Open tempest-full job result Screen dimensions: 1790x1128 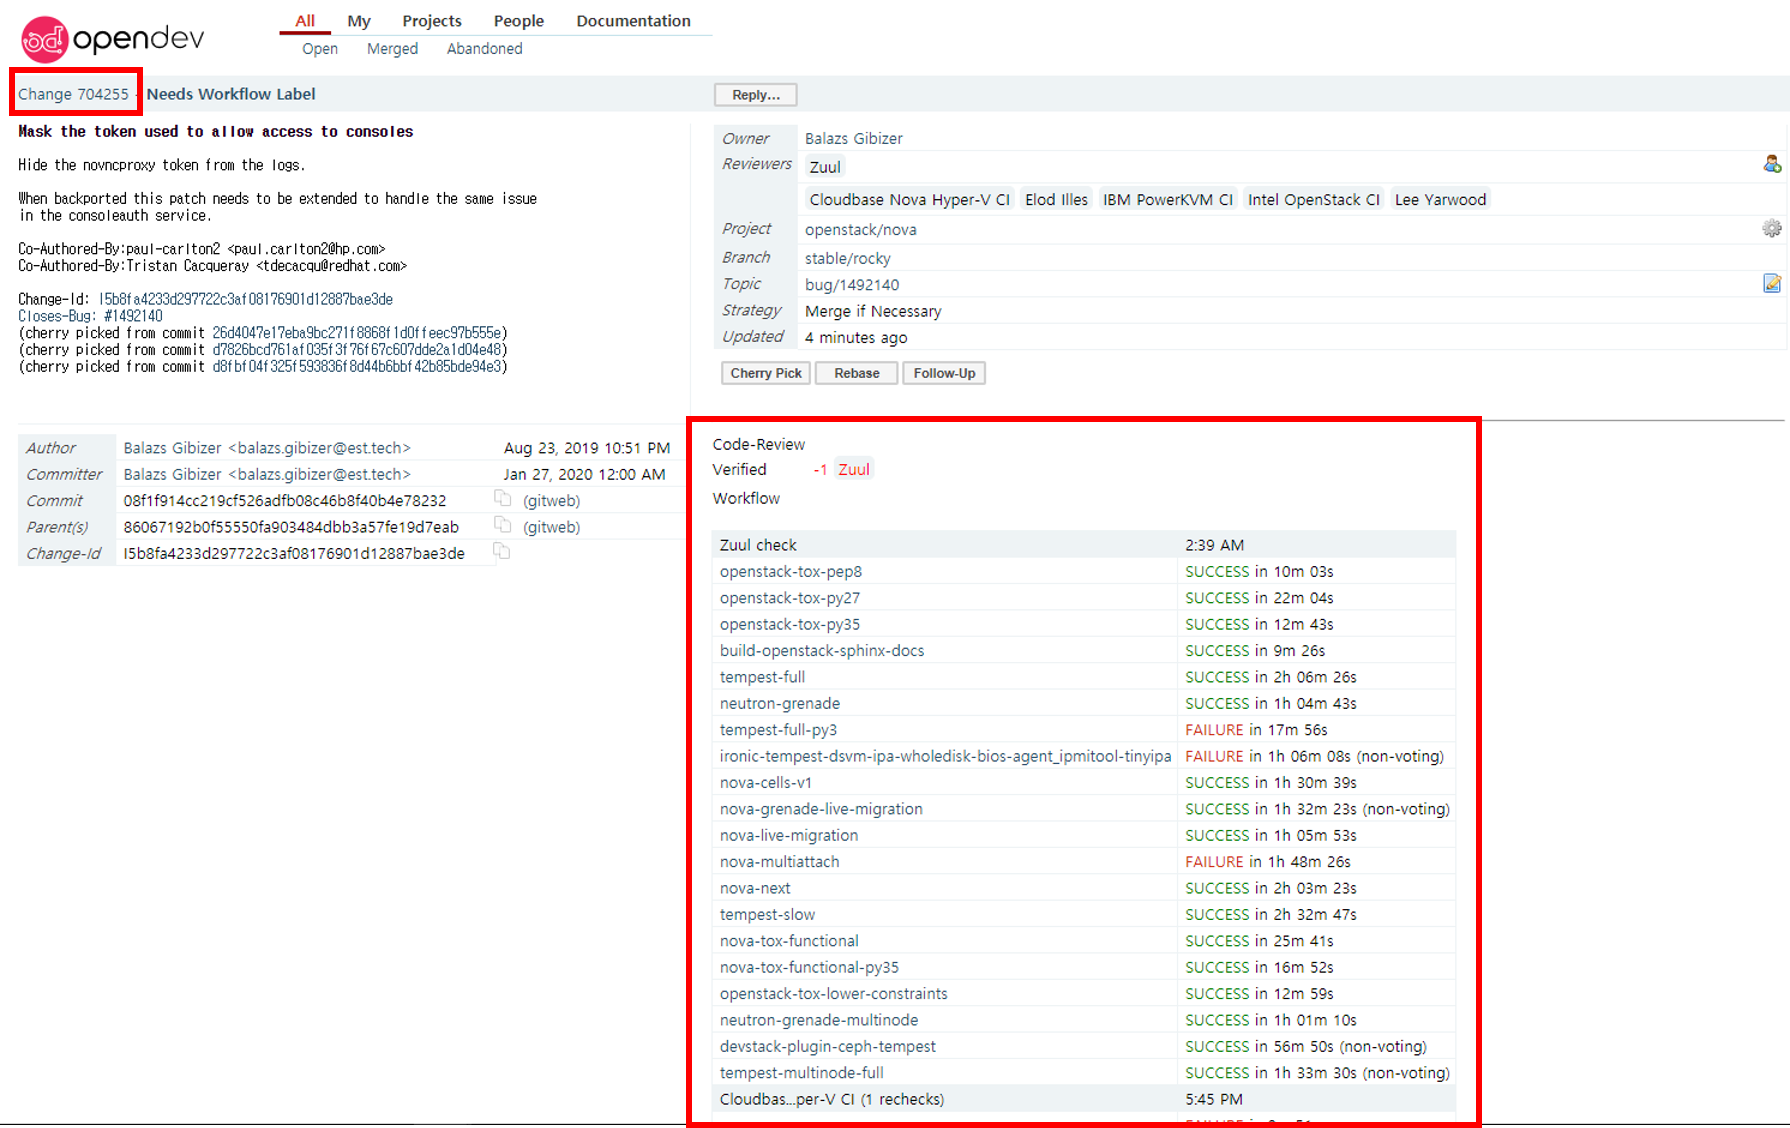pos(762,677)
